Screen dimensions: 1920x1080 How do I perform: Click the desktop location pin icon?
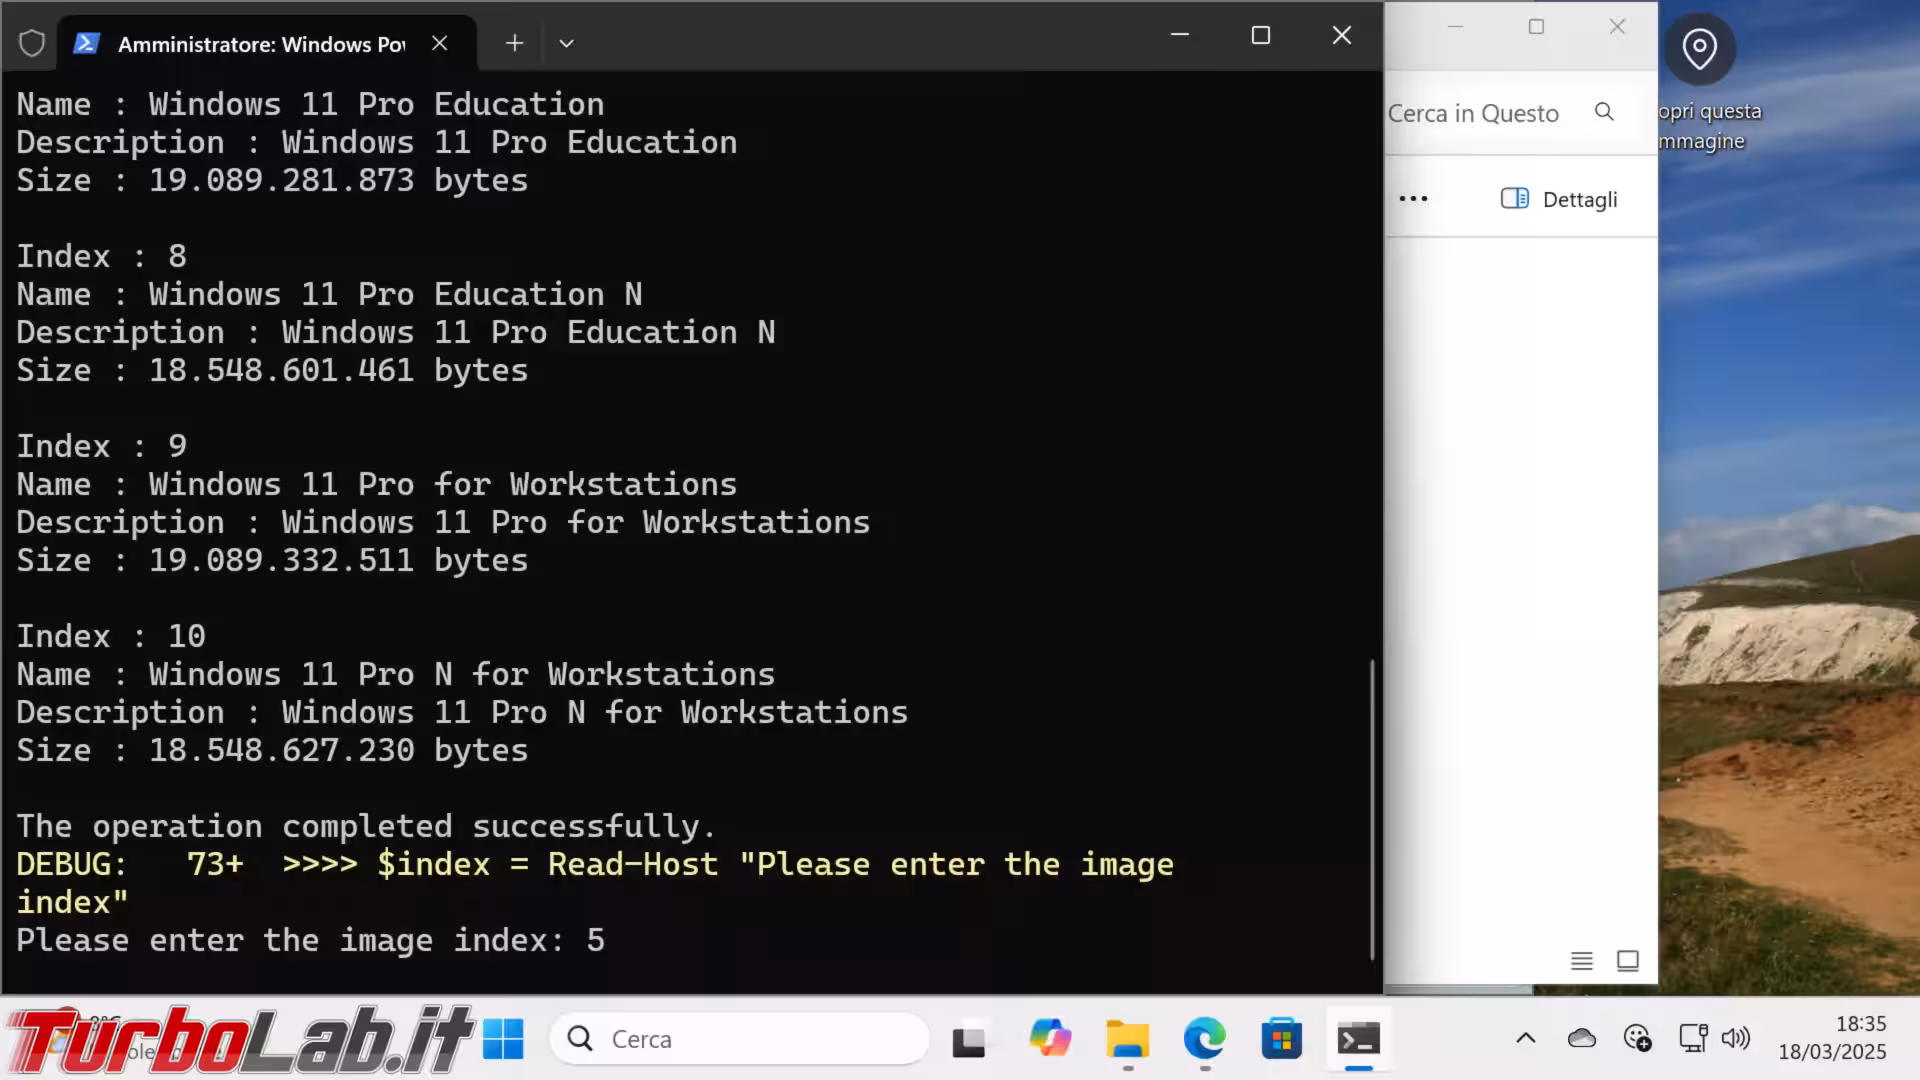(x=1699, y=48)
